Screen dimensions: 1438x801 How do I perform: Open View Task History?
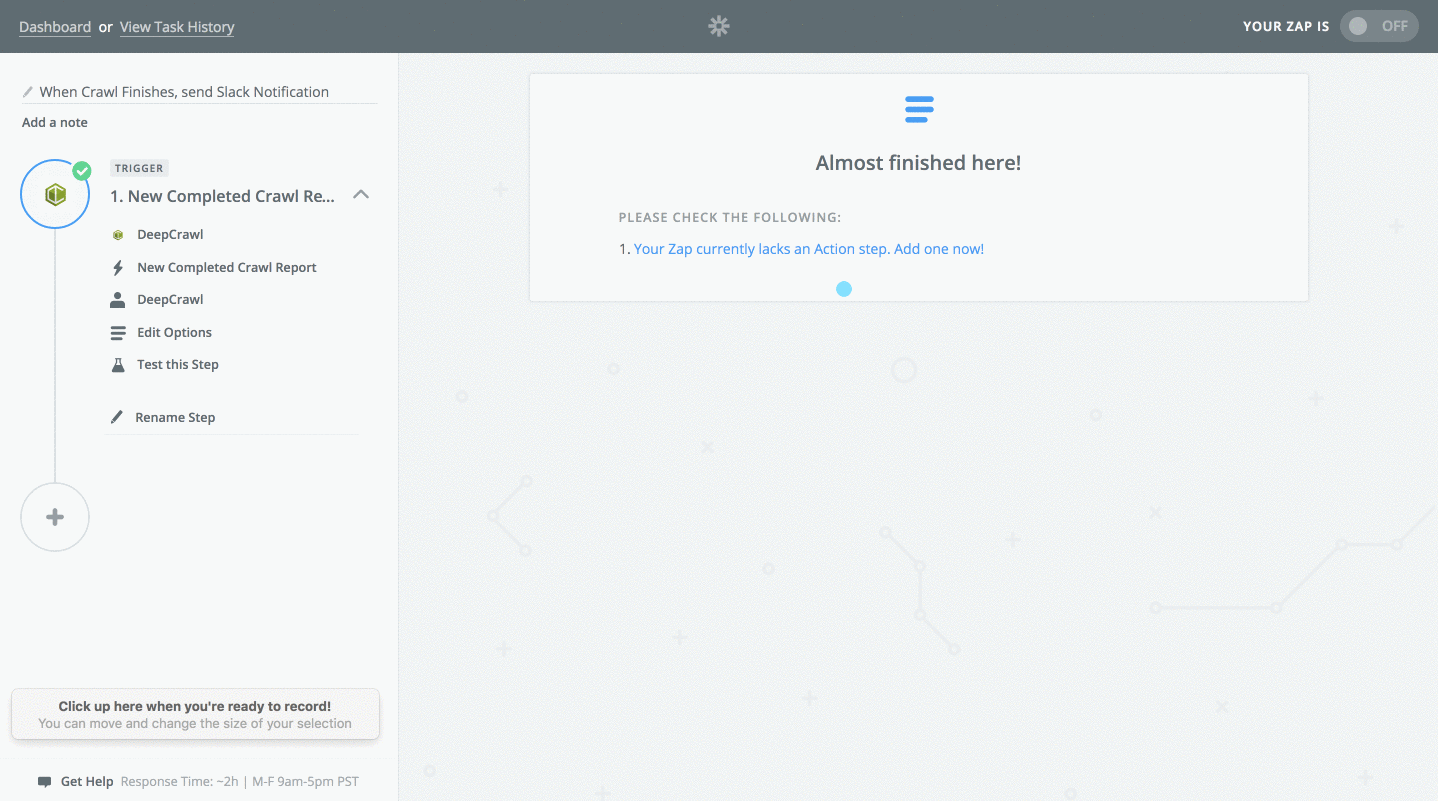coord(177,27)
